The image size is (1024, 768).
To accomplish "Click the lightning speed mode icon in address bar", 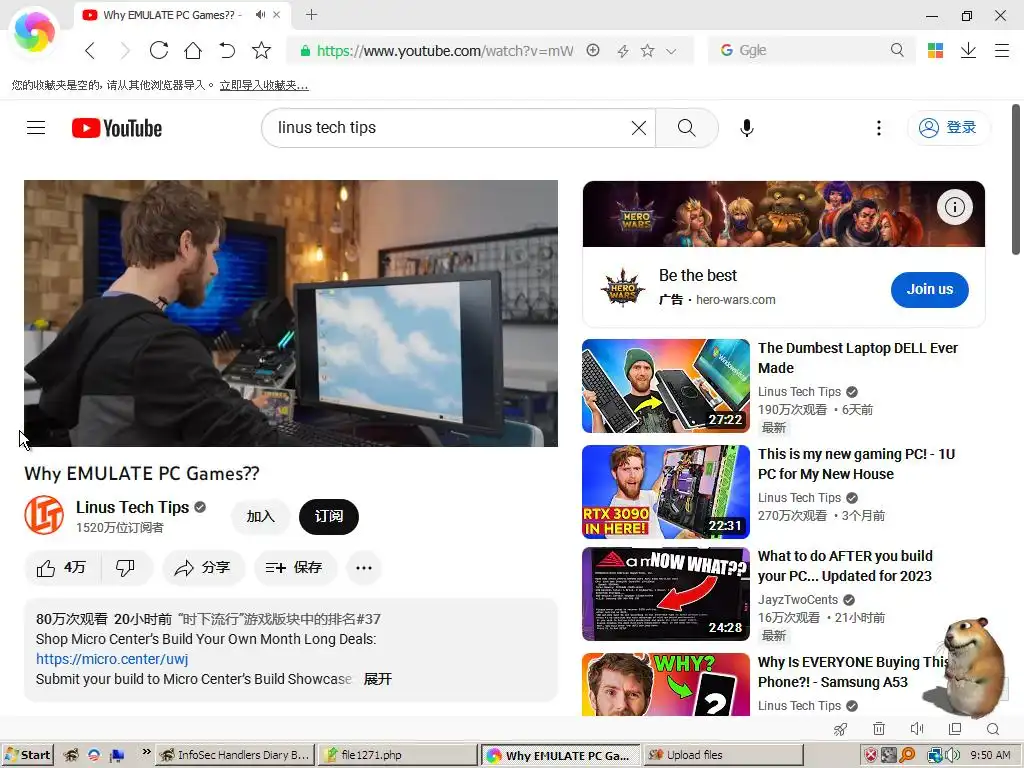I will (x=623, y=51).
